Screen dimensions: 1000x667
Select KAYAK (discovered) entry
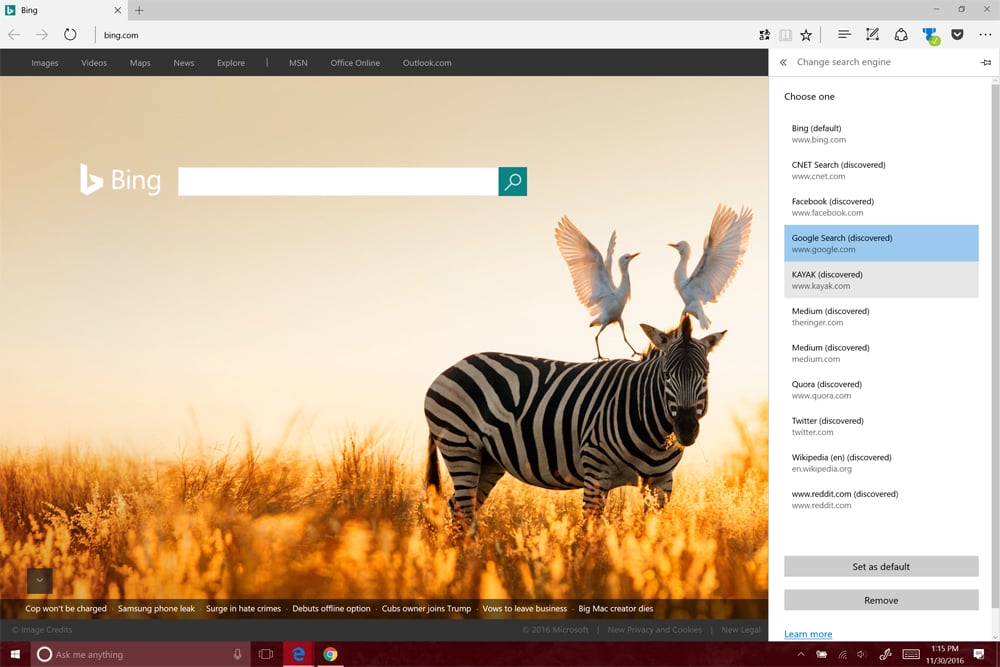pos(881,280)
